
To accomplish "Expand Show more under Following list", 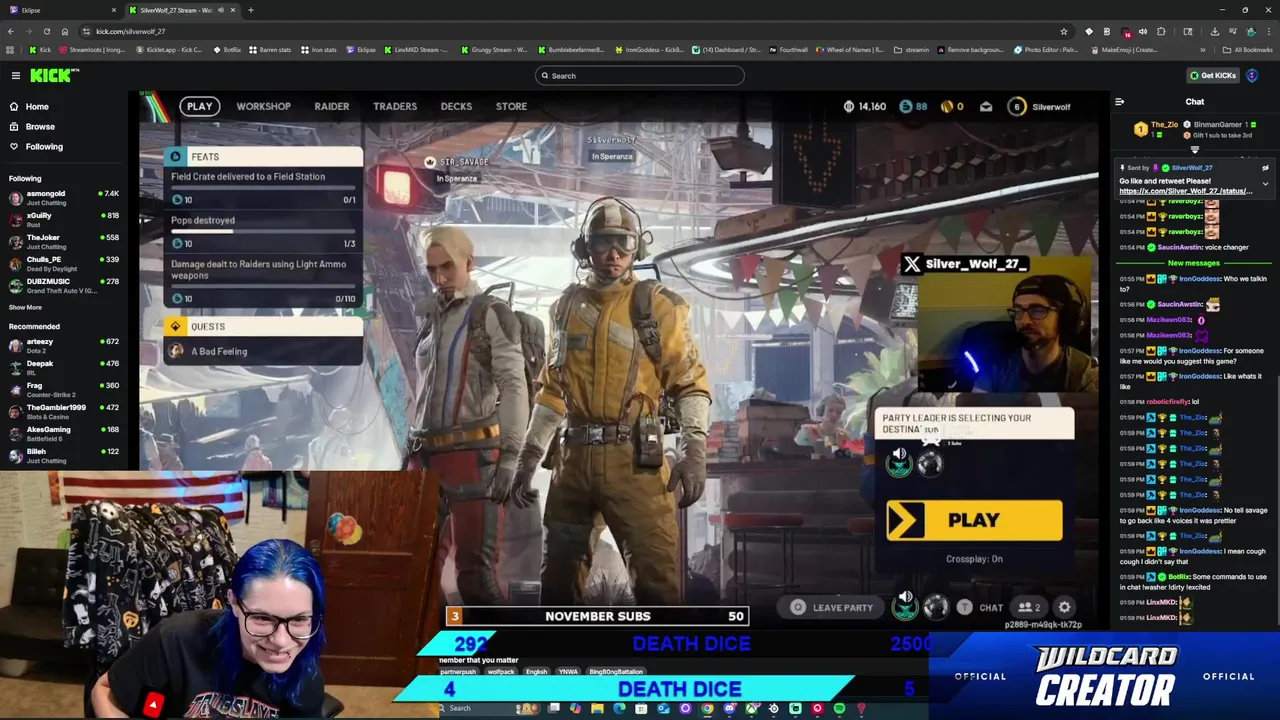I will (25, 308).
